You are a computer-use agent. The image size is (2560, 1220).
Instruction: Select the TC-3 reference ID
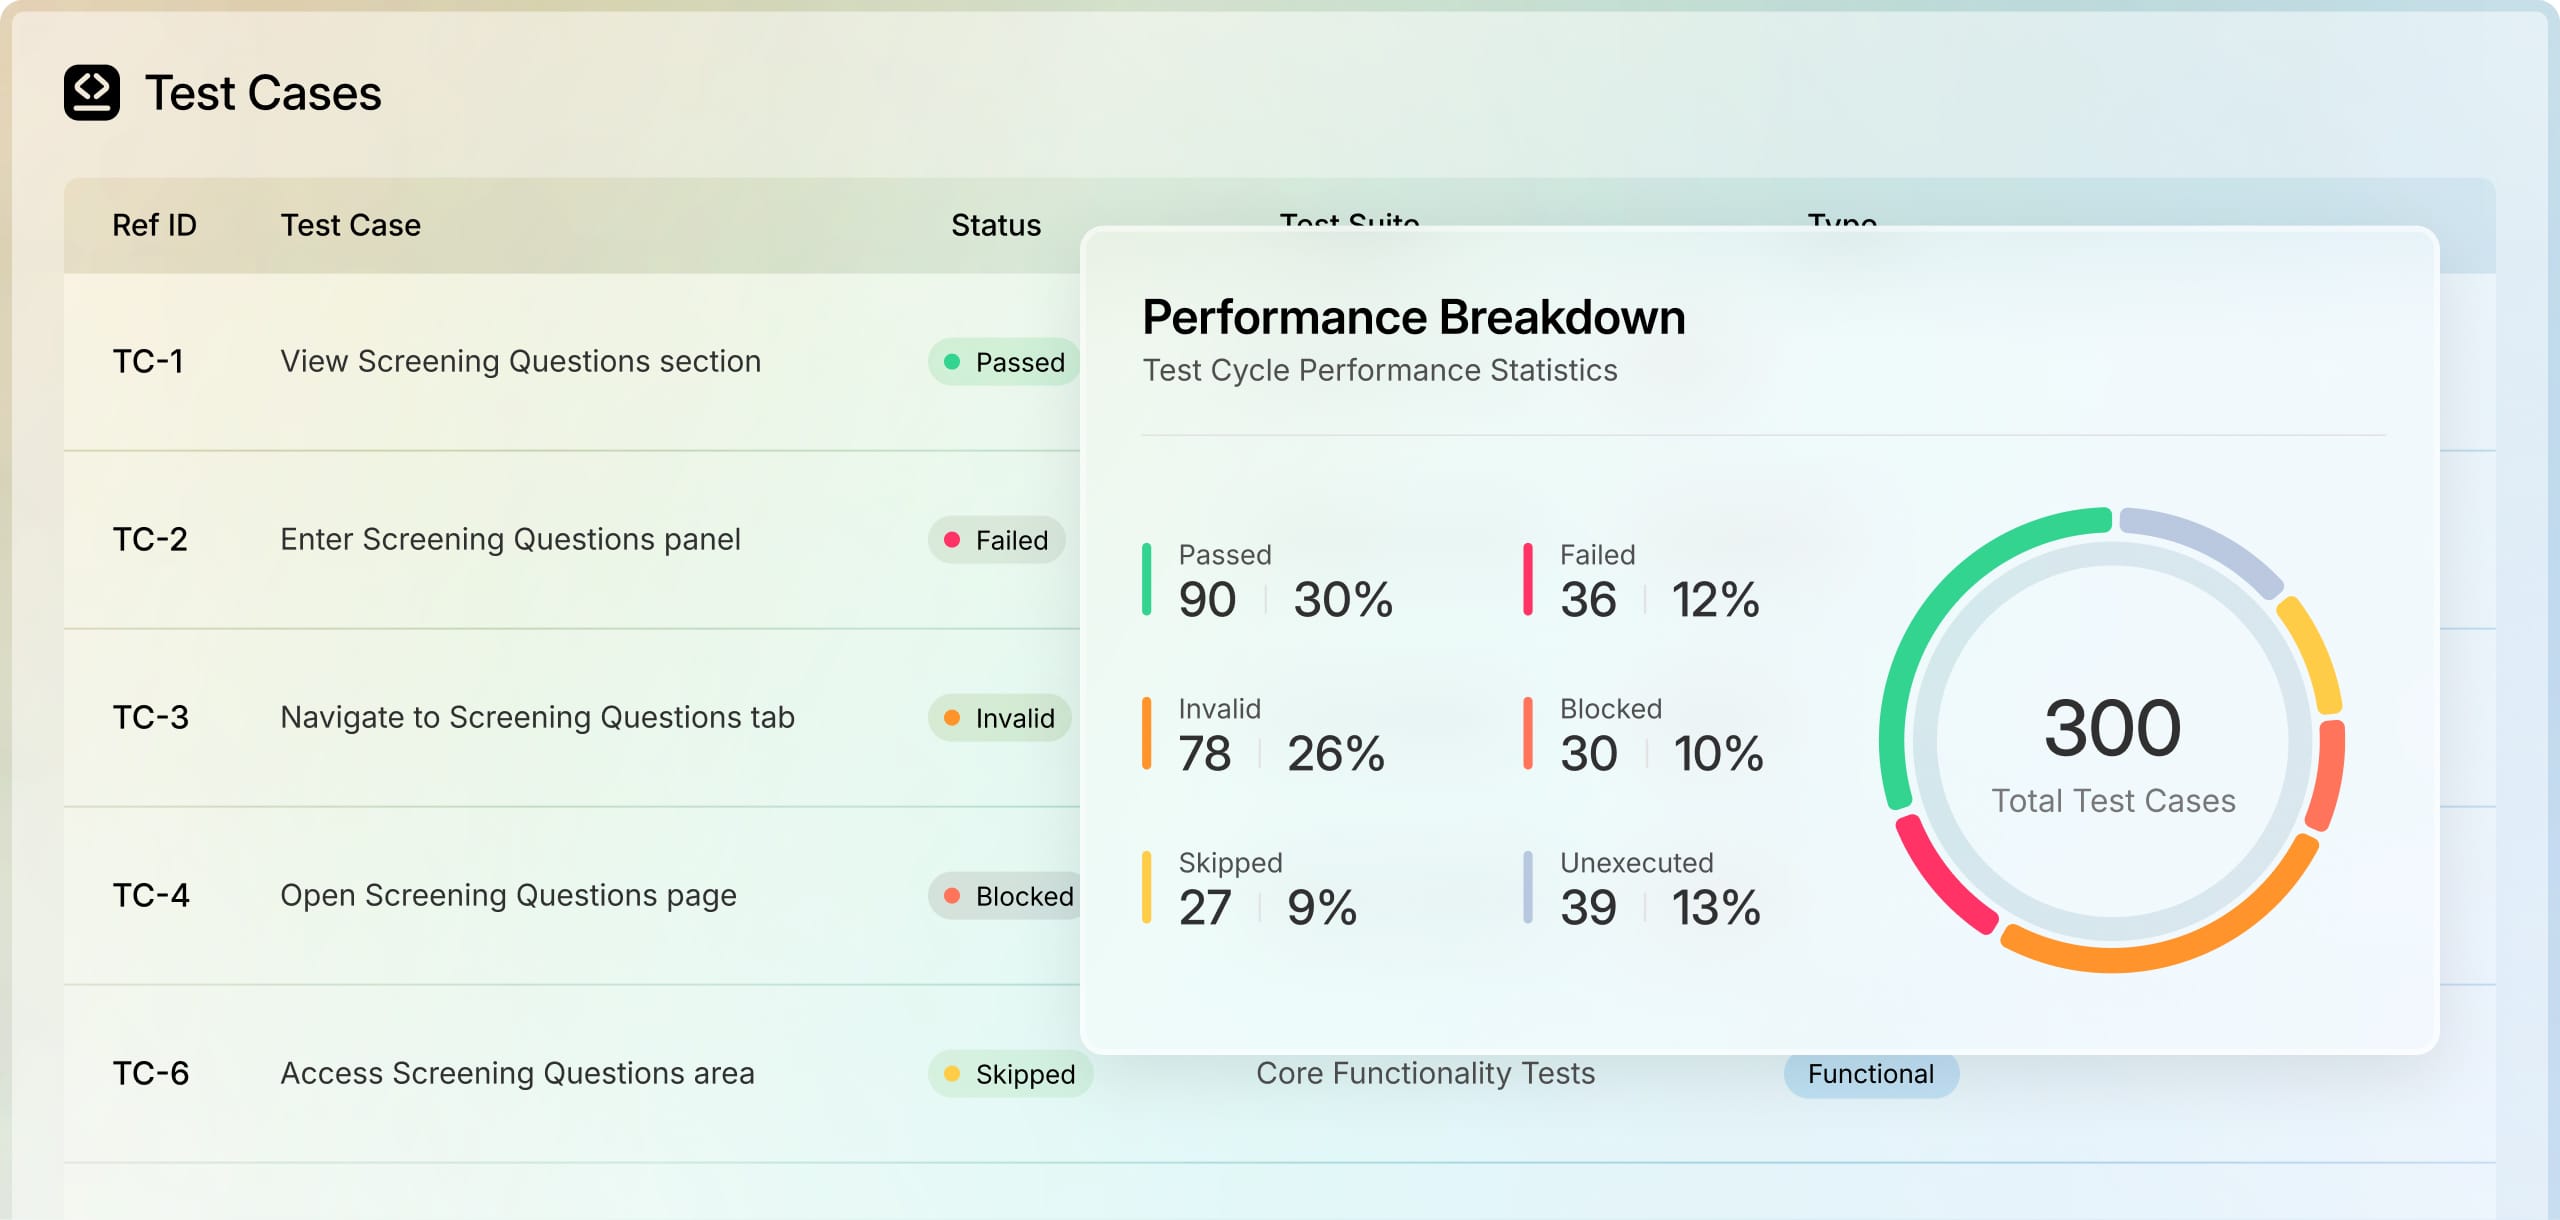click(150, 717)
